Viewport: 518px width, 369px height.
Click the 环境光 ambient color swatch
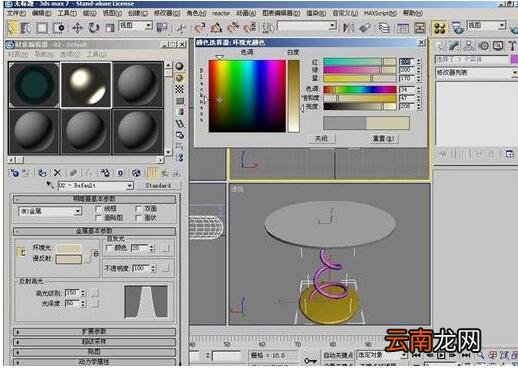click(x=69, y=248)
